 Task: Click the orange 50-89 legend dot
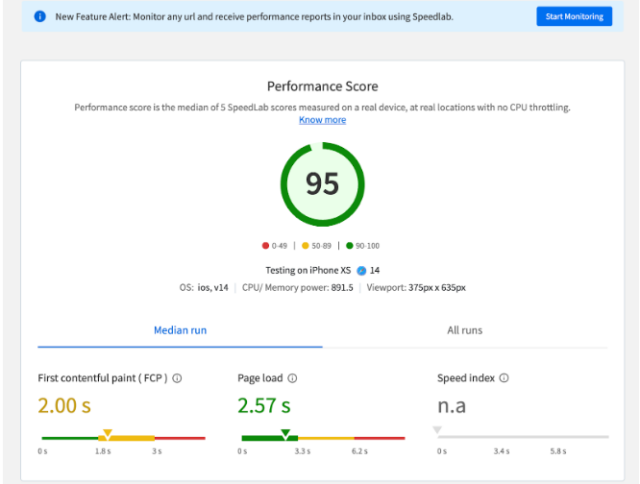pos(305,245)
